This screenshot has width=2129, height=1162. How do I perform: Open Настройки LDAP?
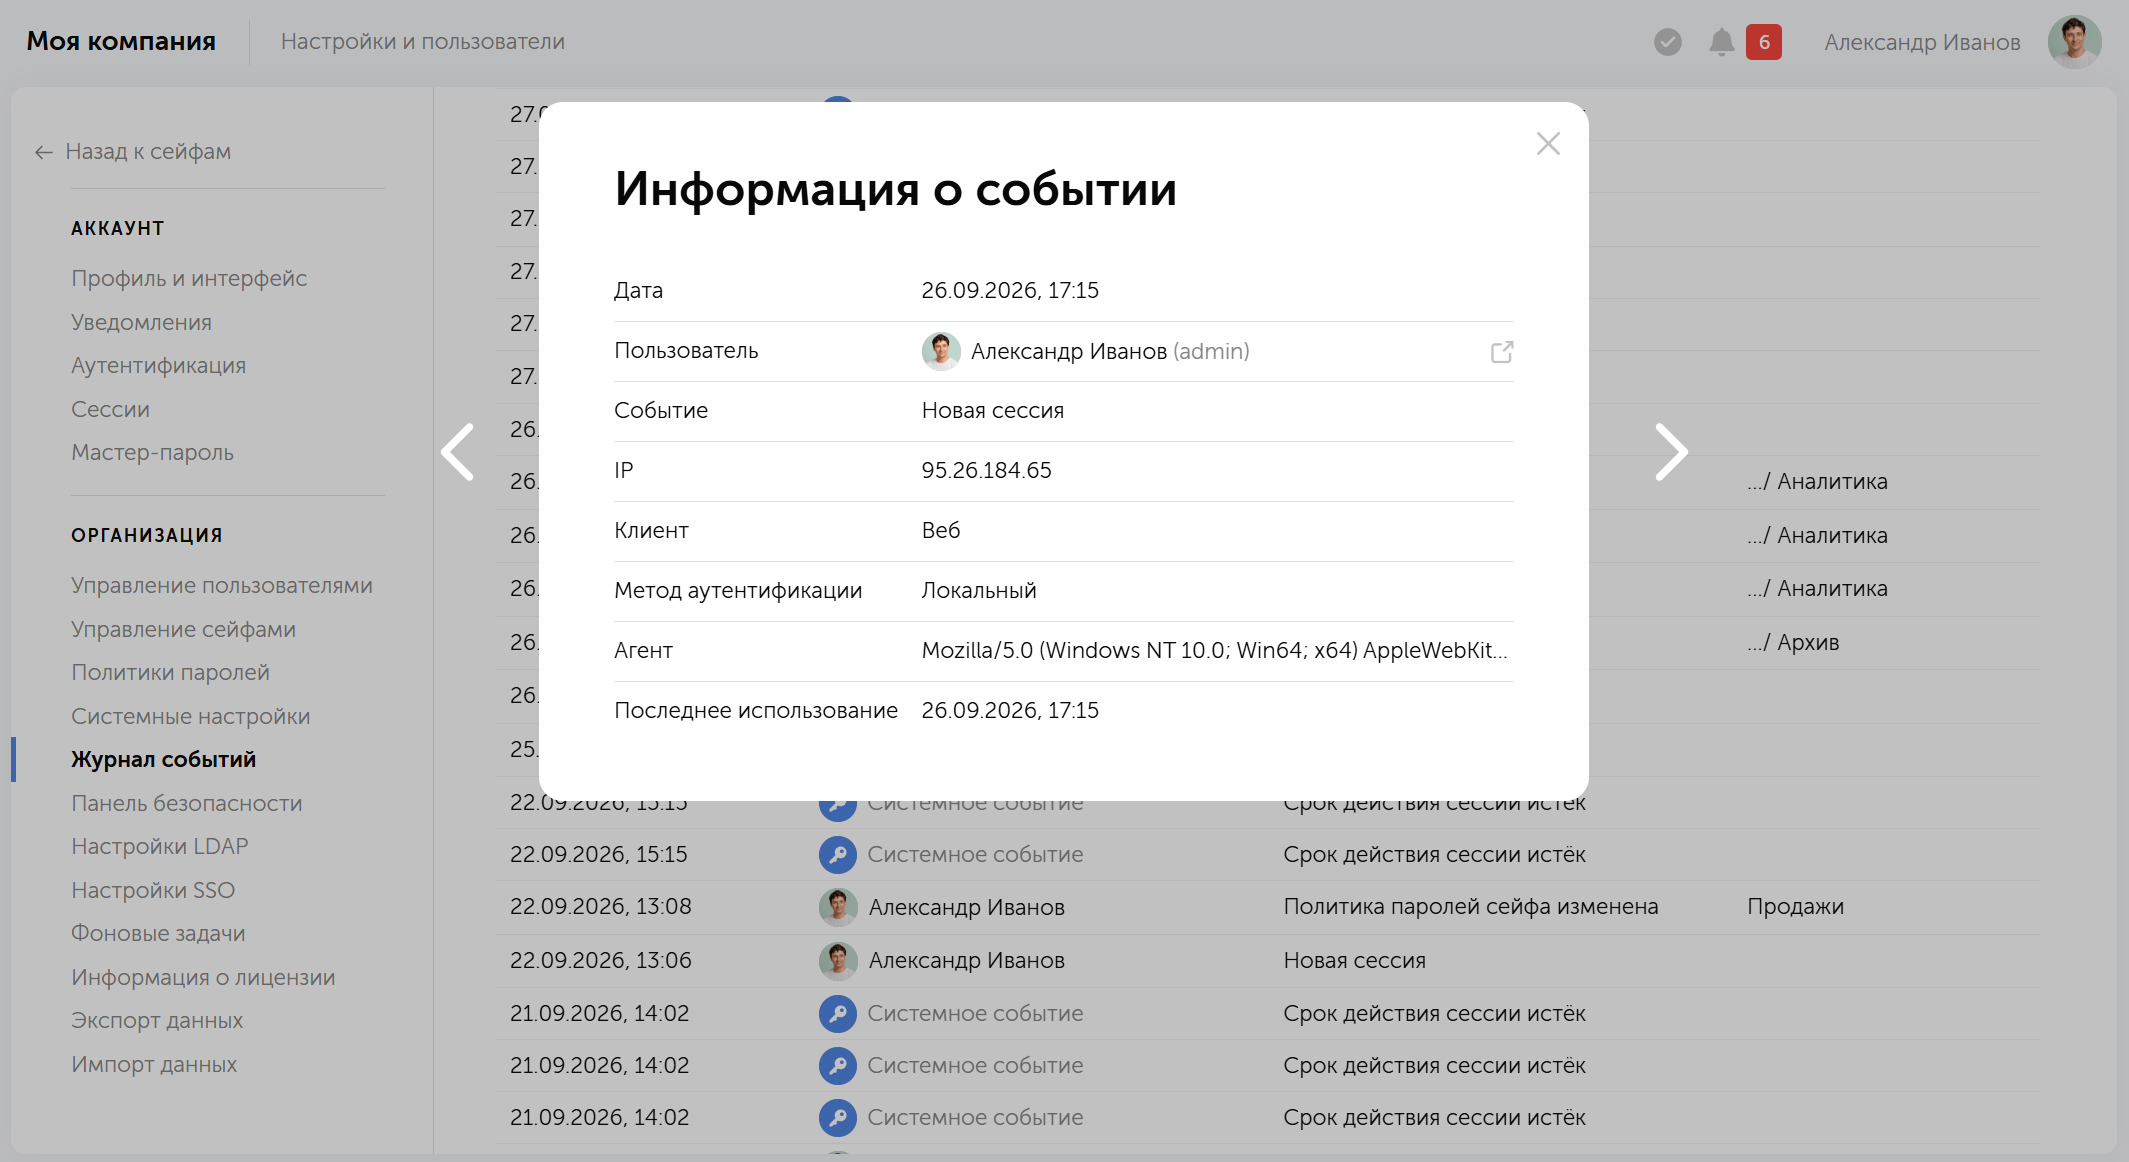click(159, 847)
